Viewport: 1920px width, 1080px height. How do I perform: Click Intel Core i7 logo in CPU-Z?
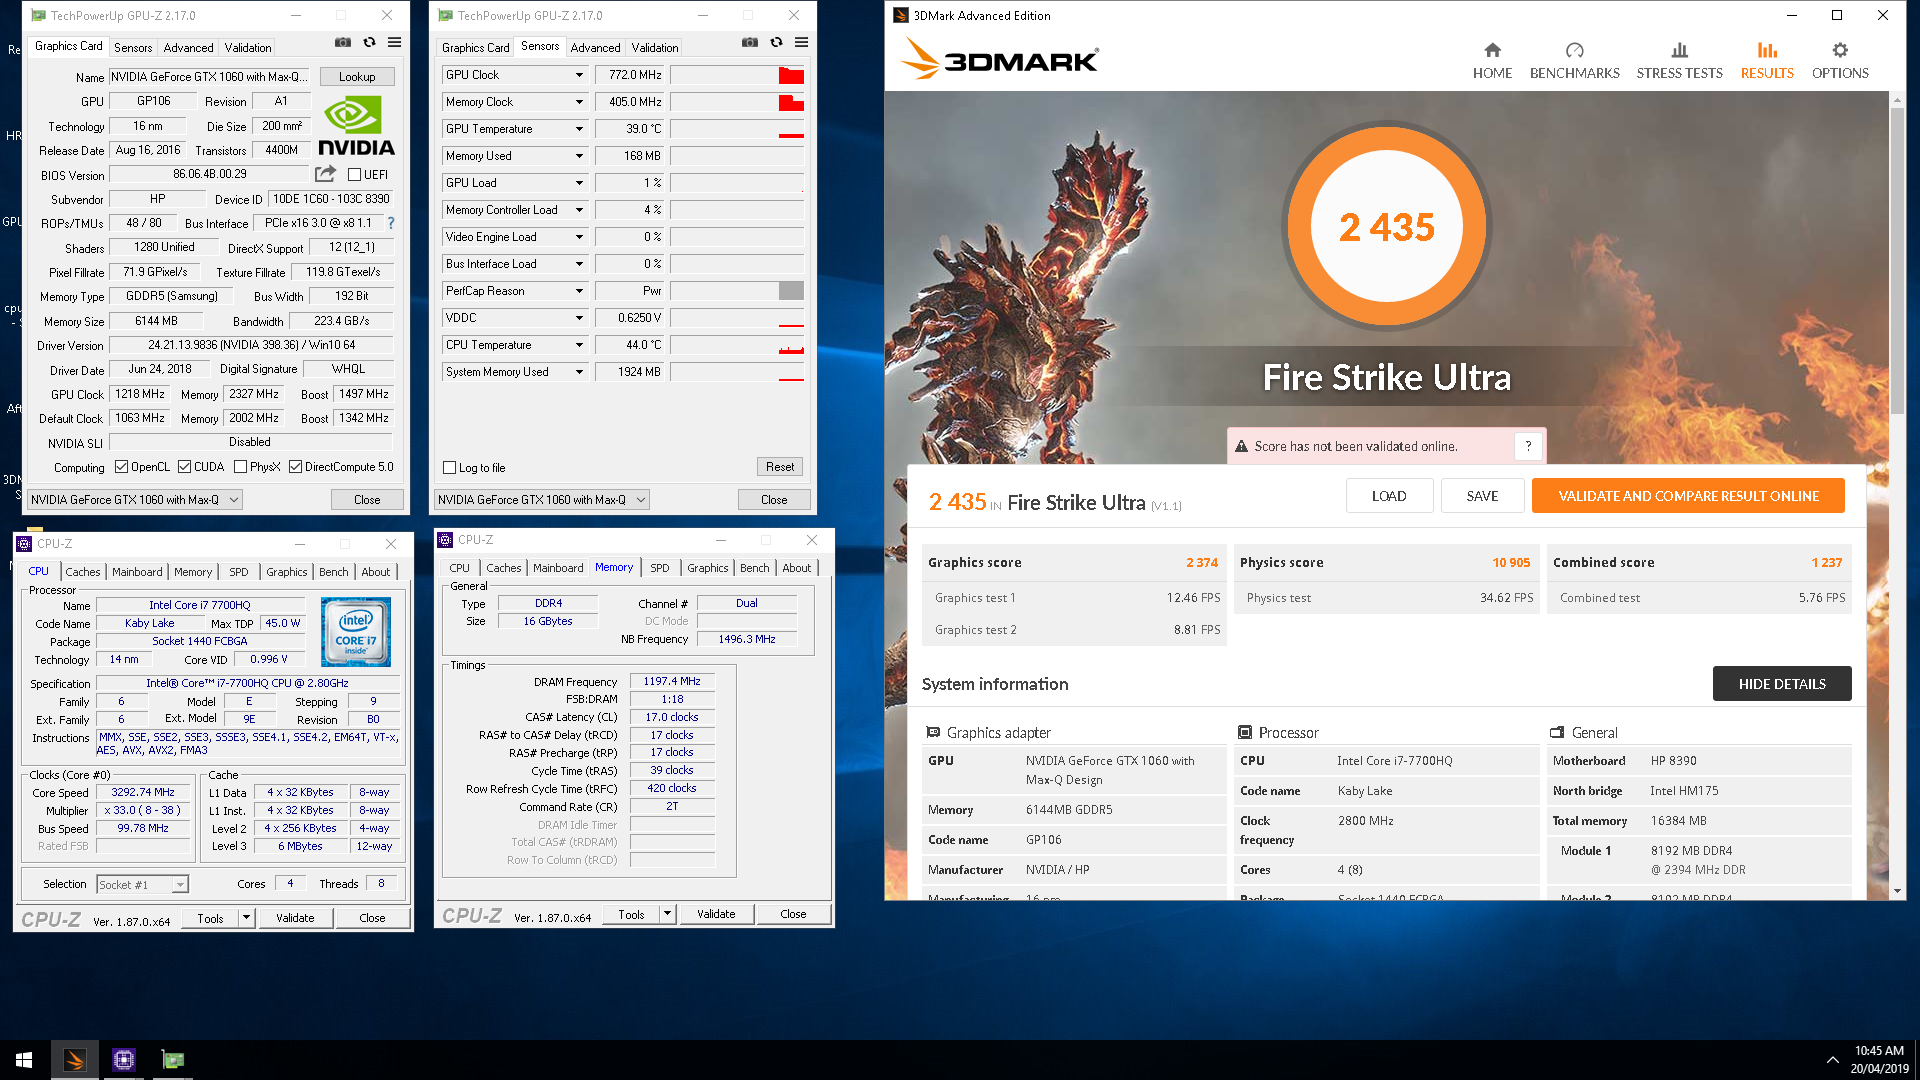pyautogui.click(x=356, y=632)
